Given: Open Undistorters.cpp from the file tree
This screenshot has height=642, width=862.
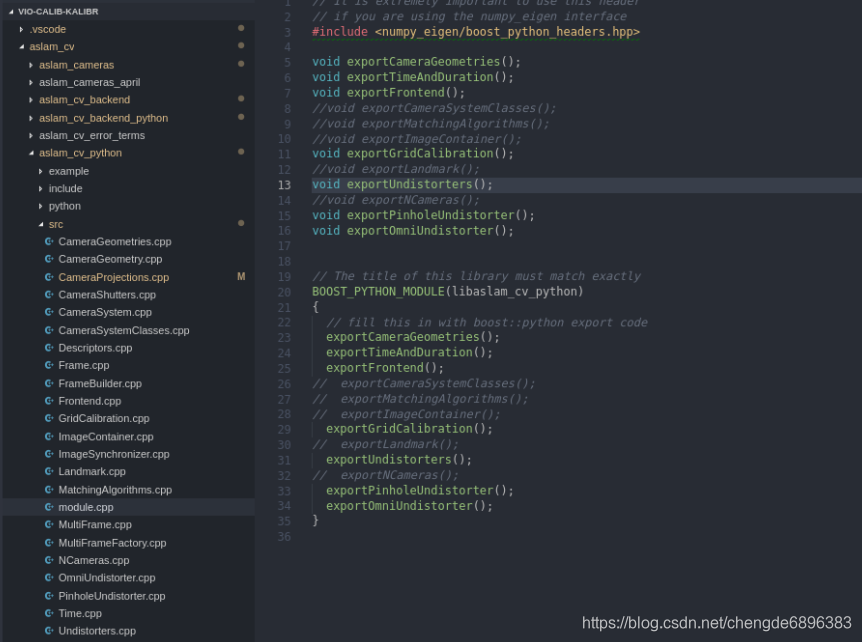Looking at the screenshot, I should 97,631.
